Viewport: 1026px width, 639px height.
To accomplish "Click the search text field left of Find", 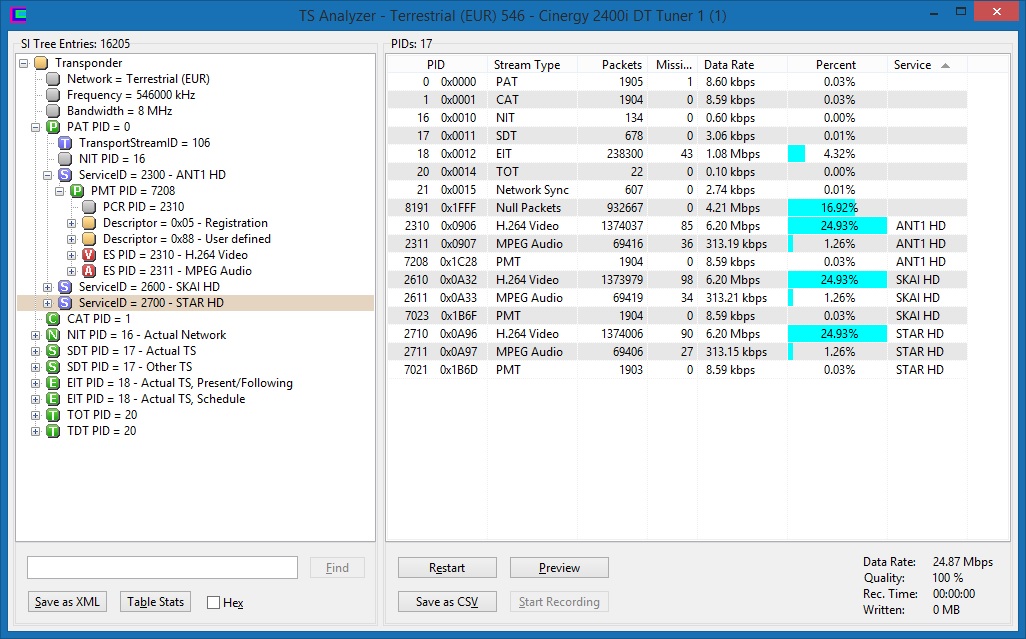I will [x=162, y=568].
